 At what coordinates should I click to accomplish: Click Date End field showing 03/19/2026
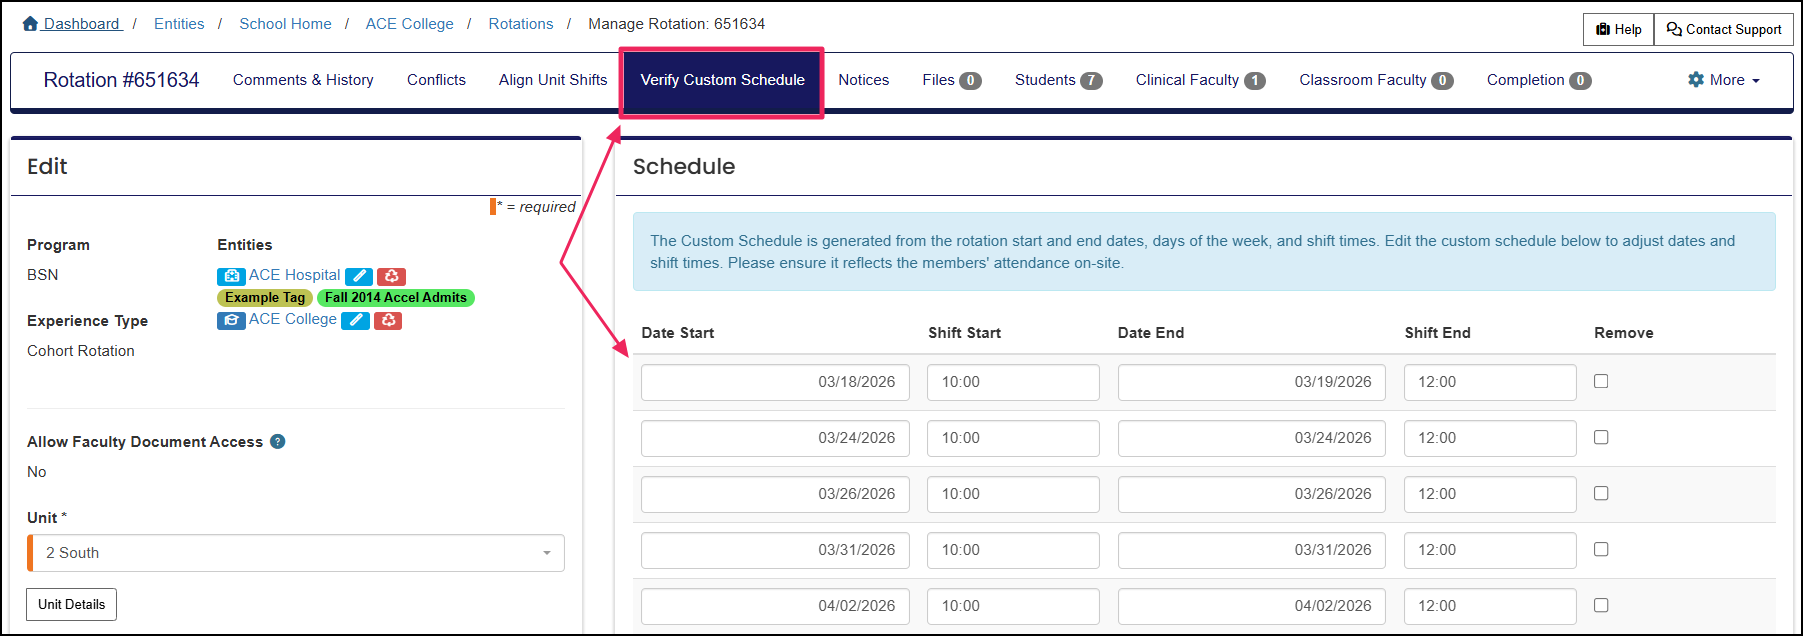tap(1252, 382)
